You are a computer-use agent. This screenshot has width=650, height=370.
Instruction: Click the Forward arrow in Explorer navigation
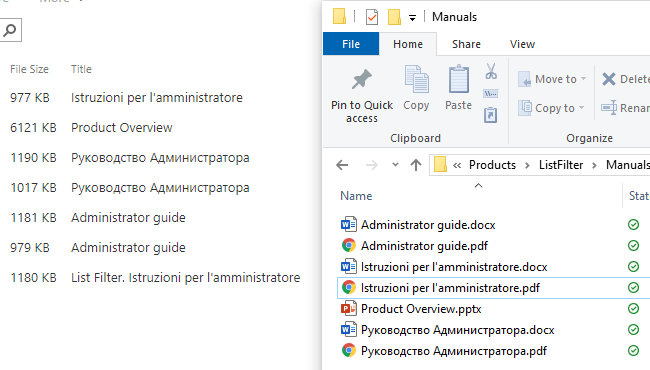371,165
